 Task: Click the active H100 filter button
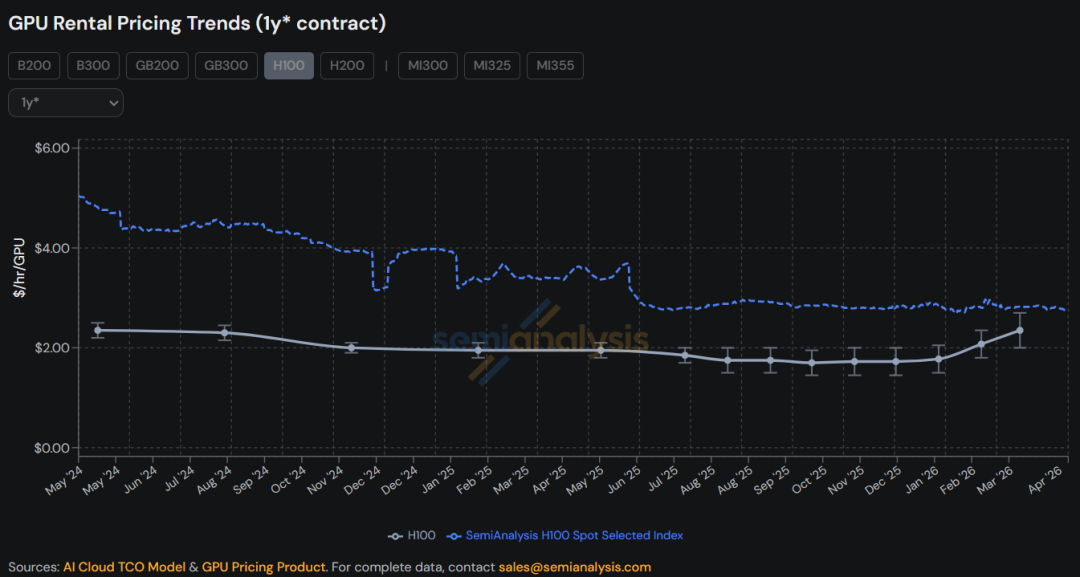pos(289,66)
